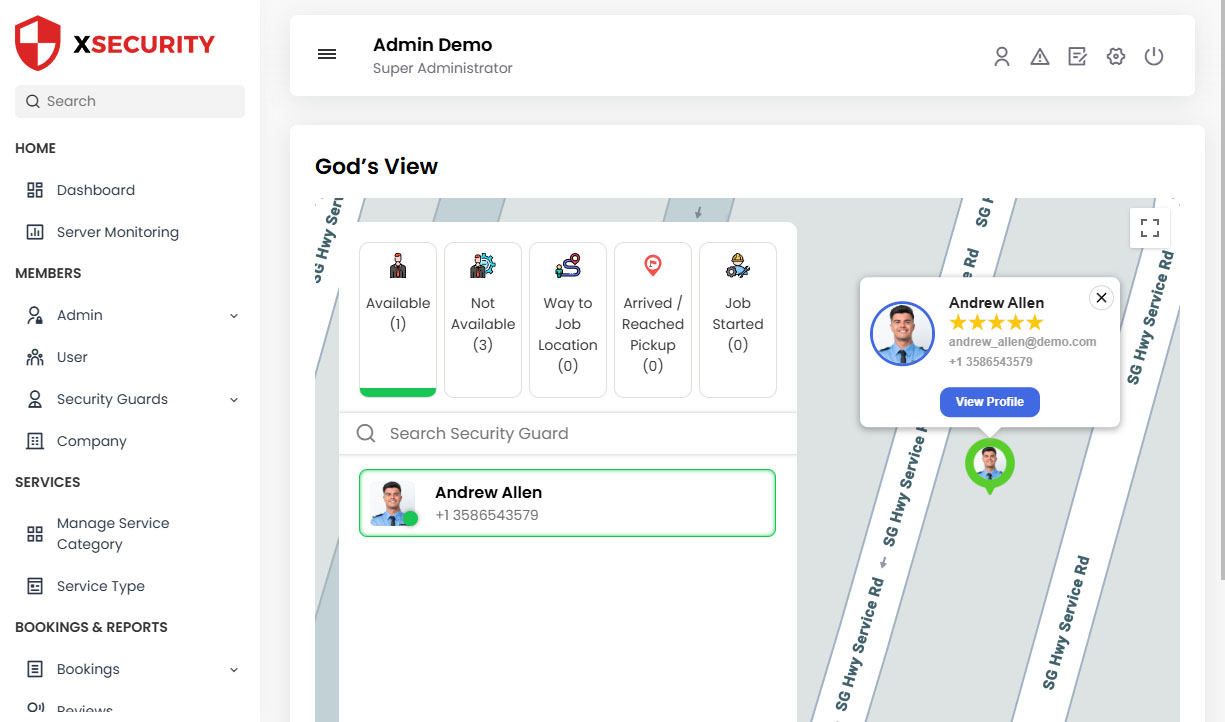The image size is (1225, 722).
Task: Close the Andrew Allen map popup
Action: click(1101, 298)
